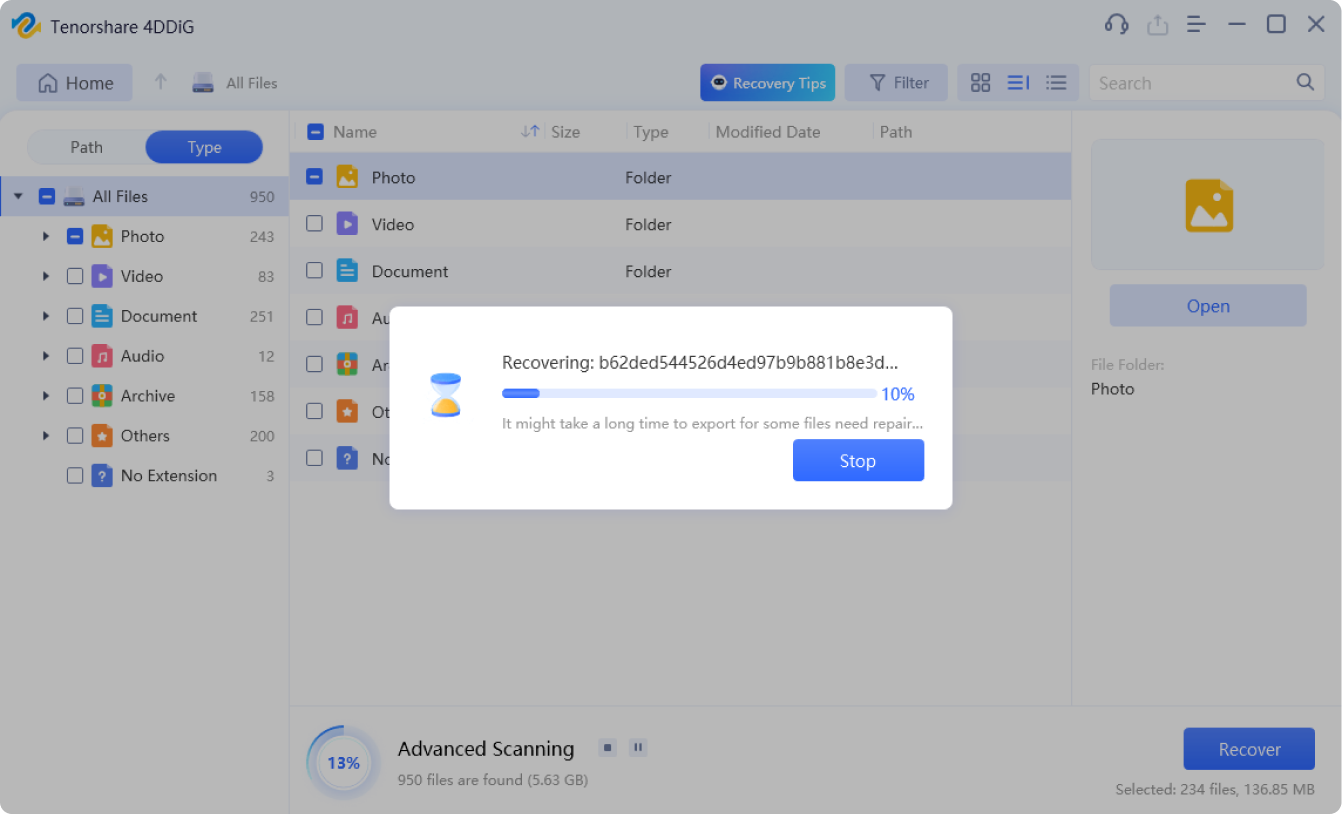Screen dimensions: 1342x814
Task: Click Archive icon in the sidebar tree
Action: click(102, 396)
